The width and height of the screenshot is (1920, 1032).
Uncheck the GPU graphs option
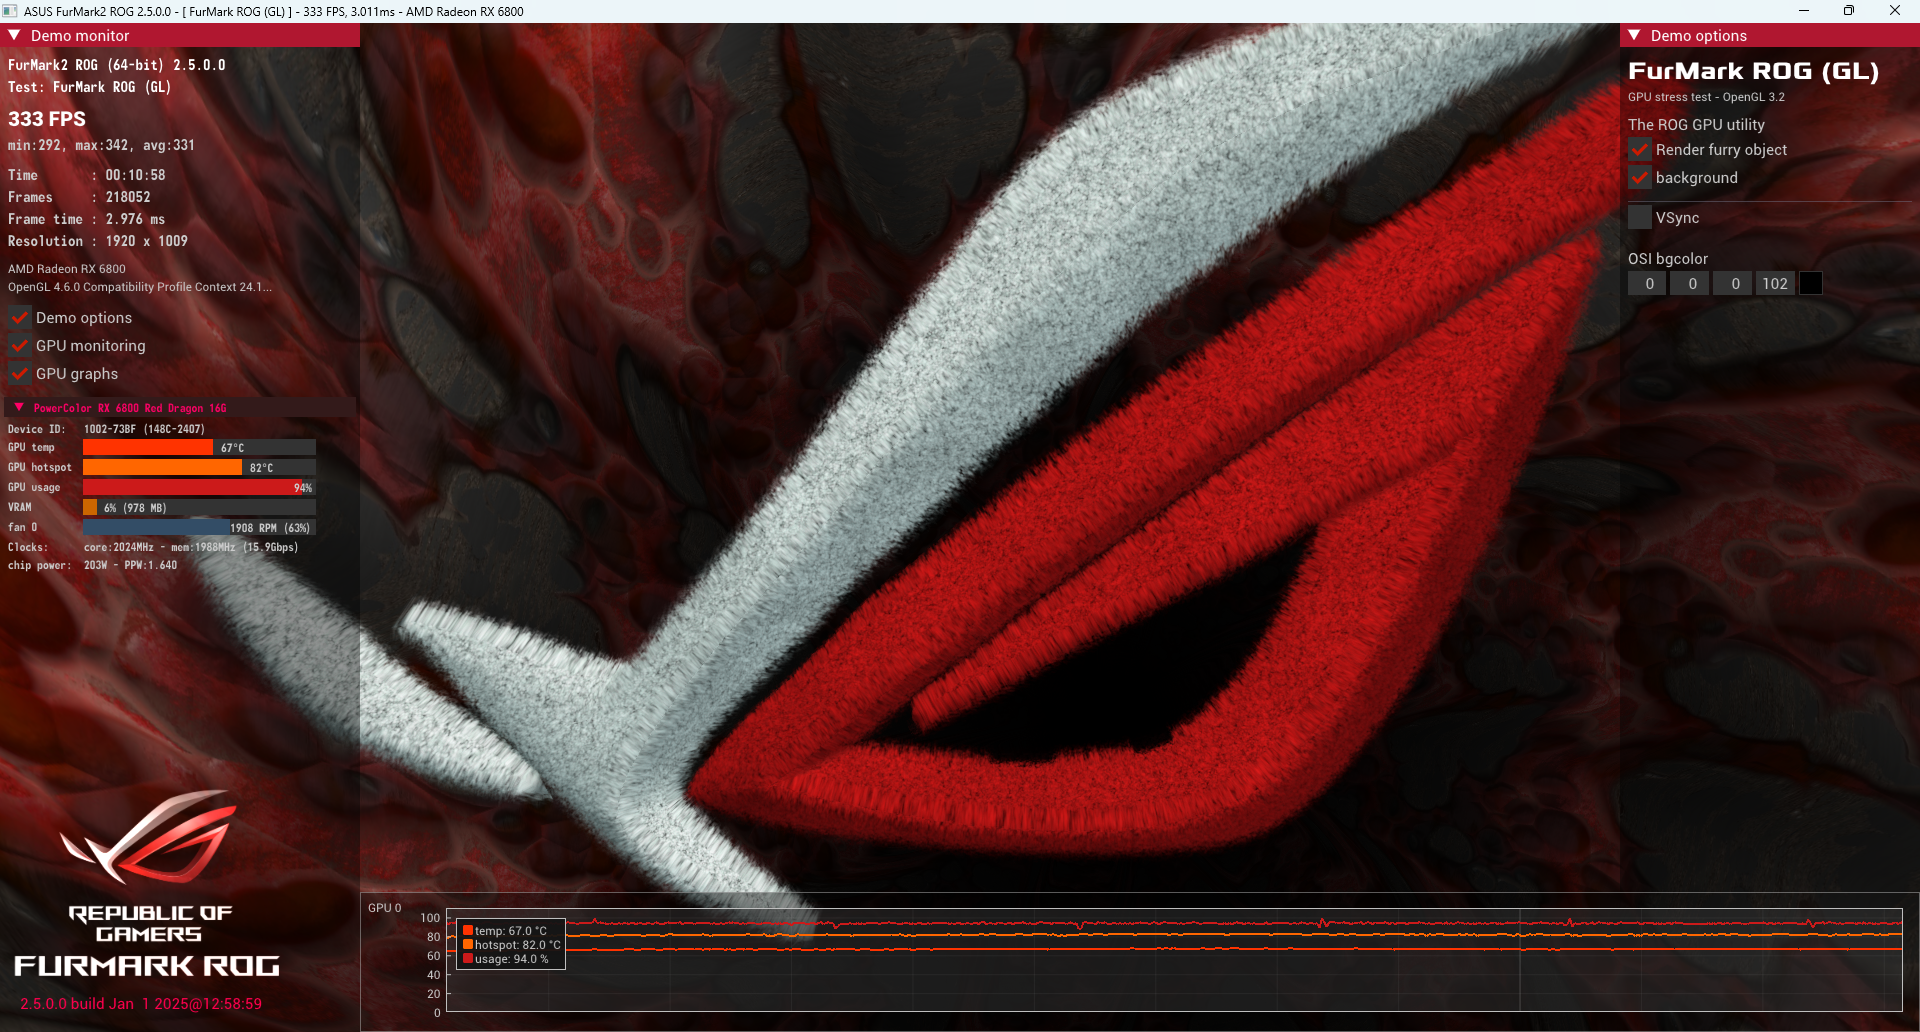click(20, 374)
